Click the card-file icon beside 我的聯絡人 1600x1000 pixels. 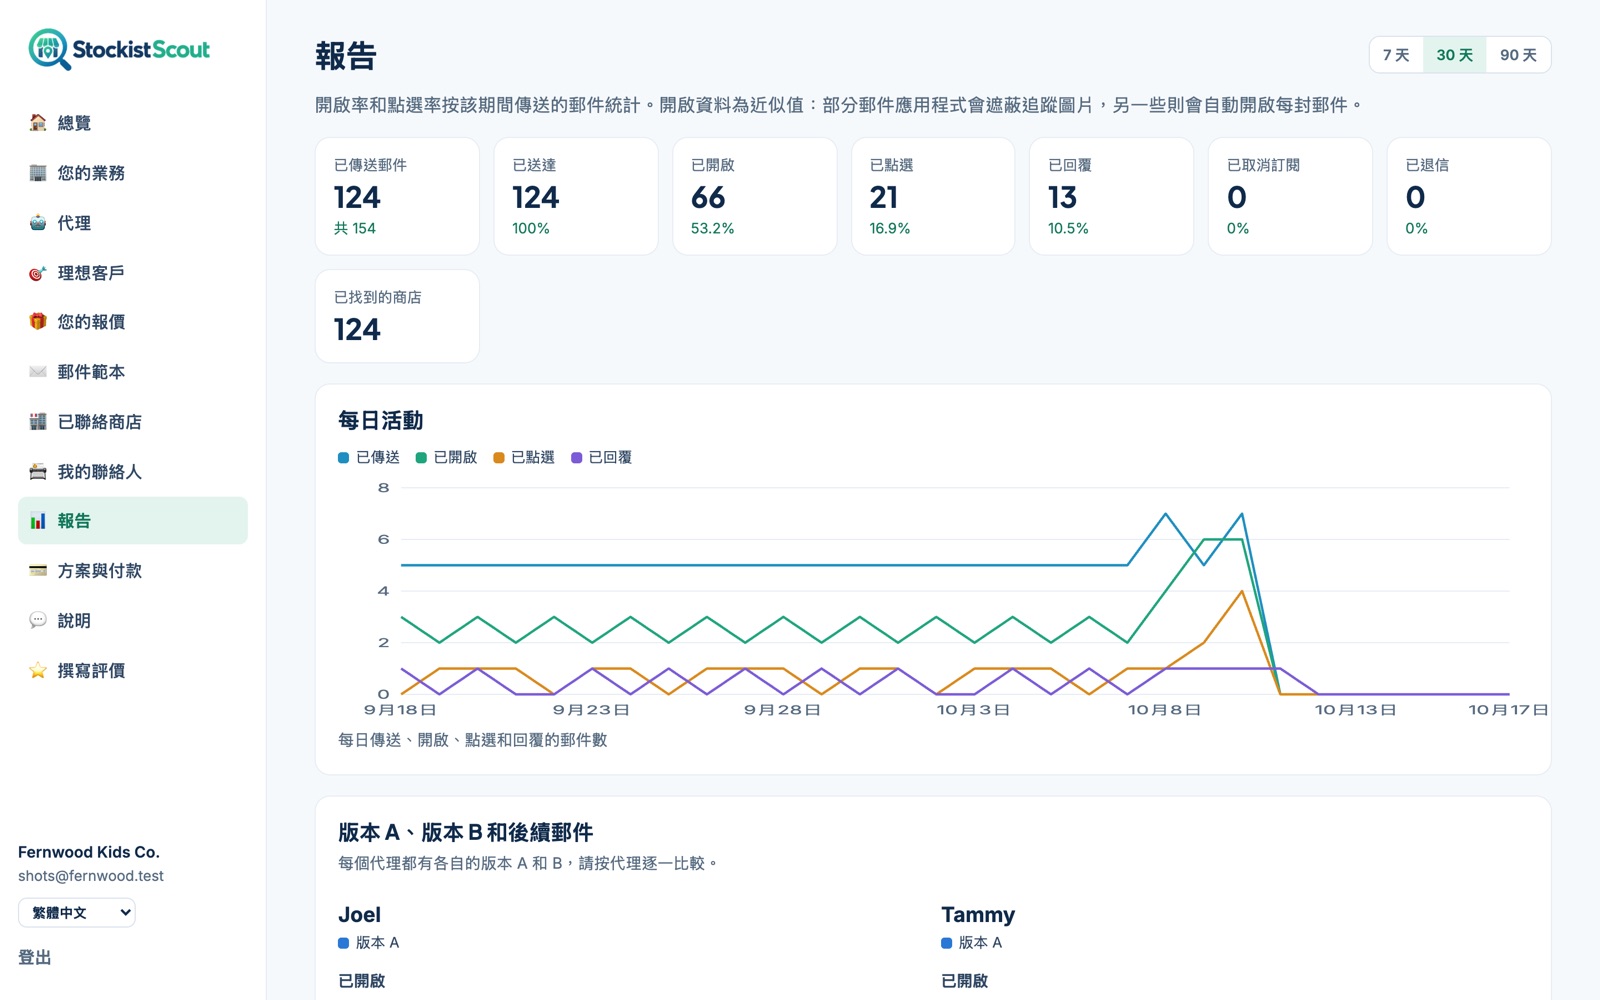38,472
